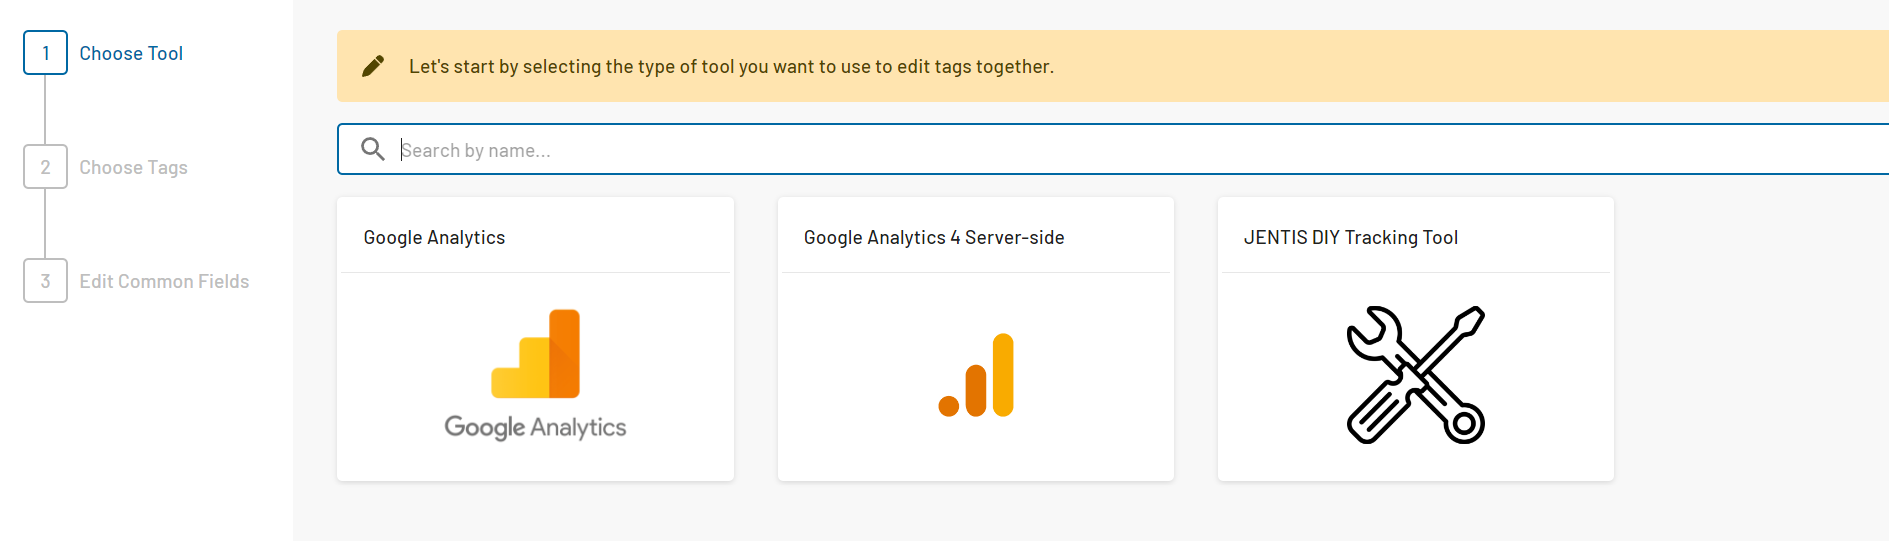Click the step 1 number box
This screenshot has width=1889, height=541.
pyautogui.click(x=45, y=53)
